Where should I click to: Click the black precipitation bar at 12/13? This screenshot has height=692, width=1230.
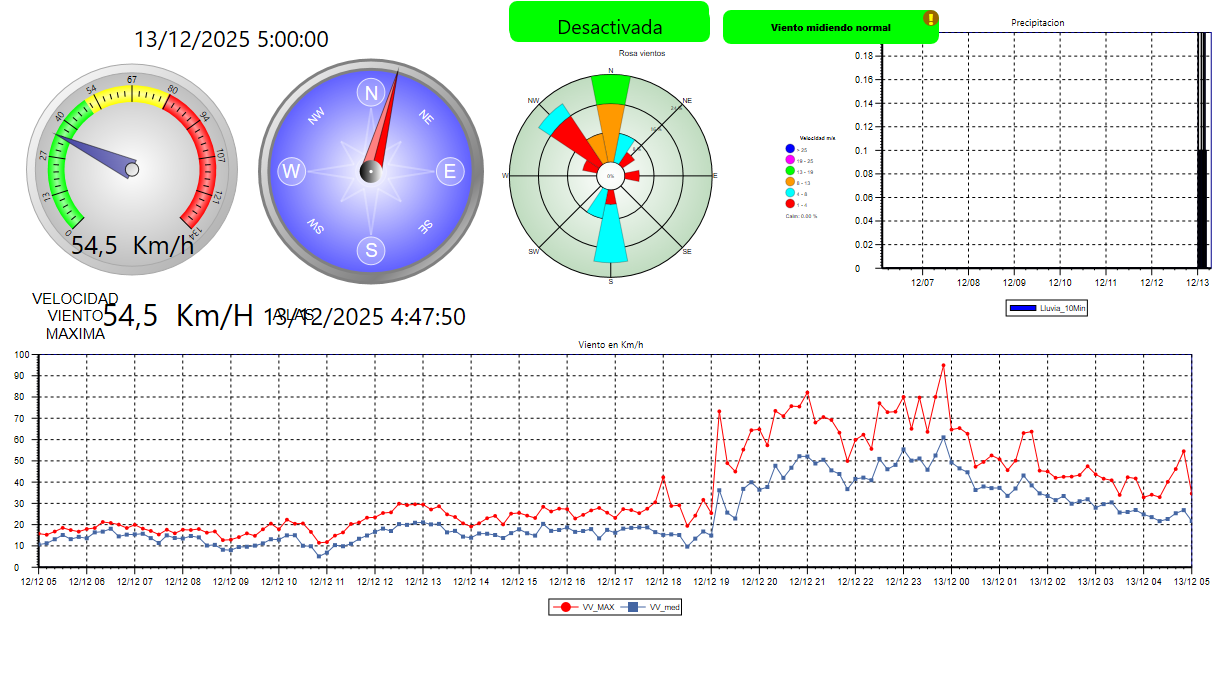[x=1202, y=208]
